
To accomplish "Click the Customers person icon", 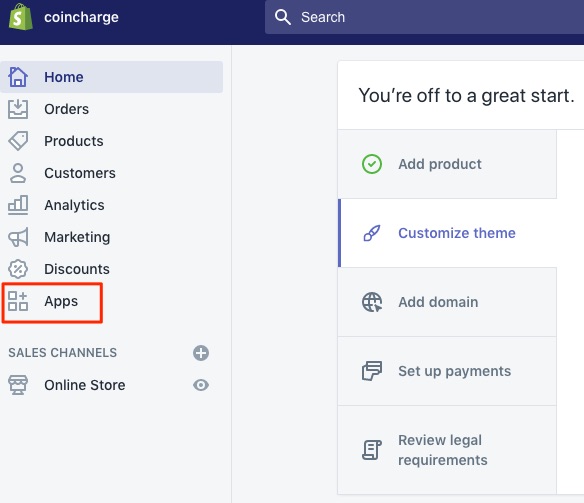I will tap(18, 173).
